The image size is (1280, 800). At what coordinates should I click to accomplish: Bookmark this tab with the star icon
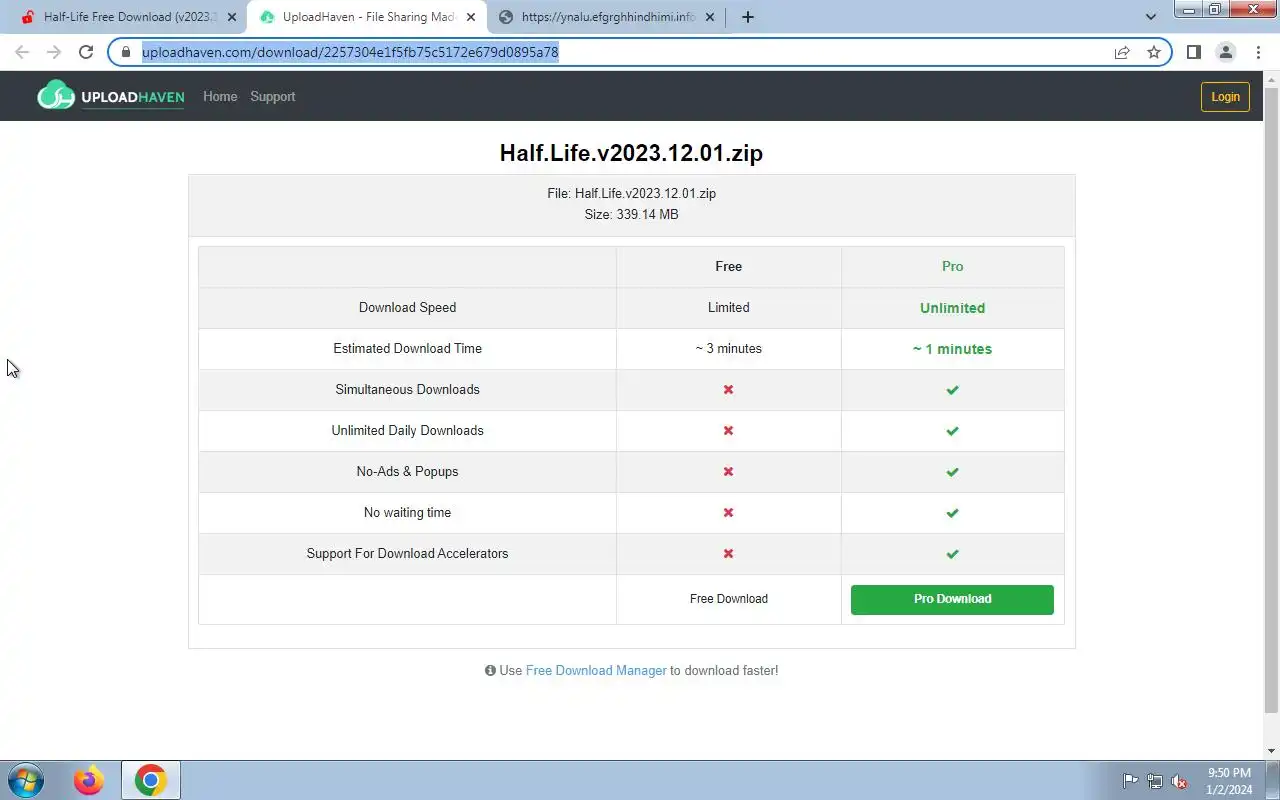pos(1154,52)
